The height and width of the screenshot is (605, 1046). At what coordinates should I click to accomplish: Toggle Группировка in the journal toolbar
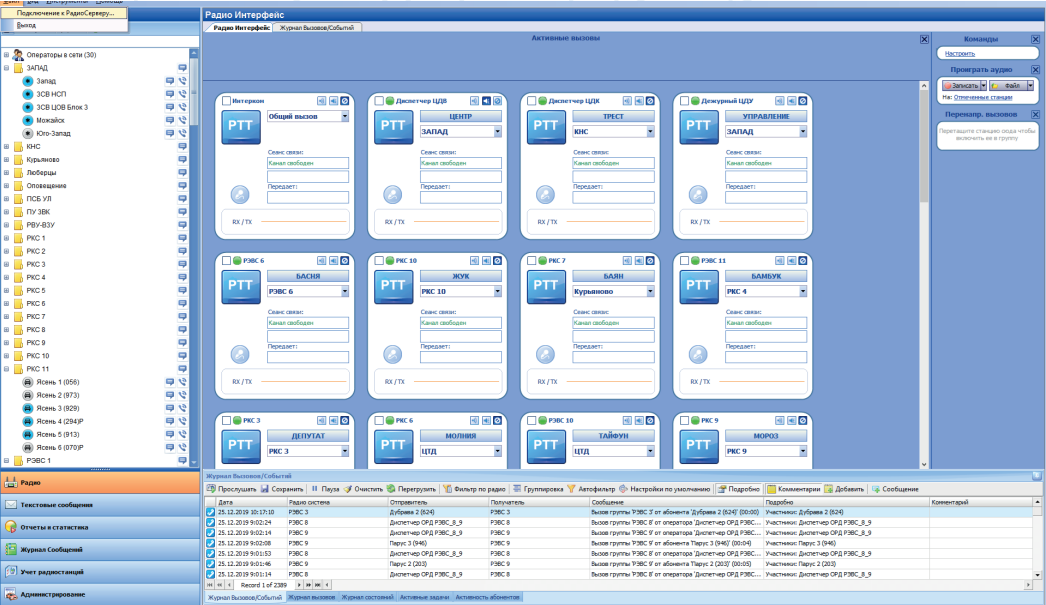[x=538, y=489]
